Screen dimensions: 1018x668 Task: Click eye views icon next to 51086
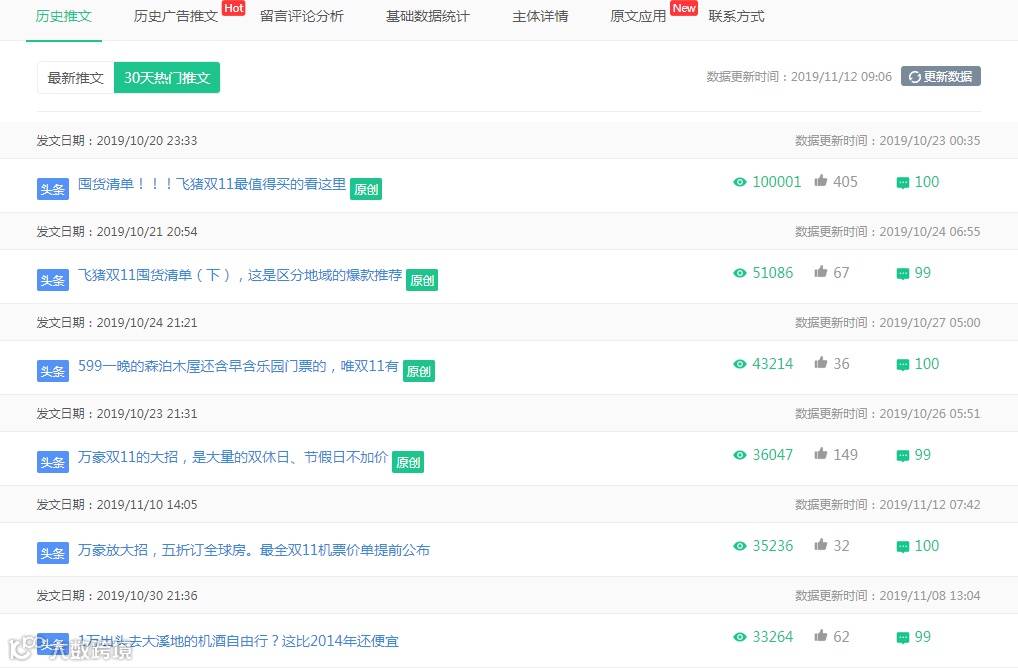pos(739,273)
